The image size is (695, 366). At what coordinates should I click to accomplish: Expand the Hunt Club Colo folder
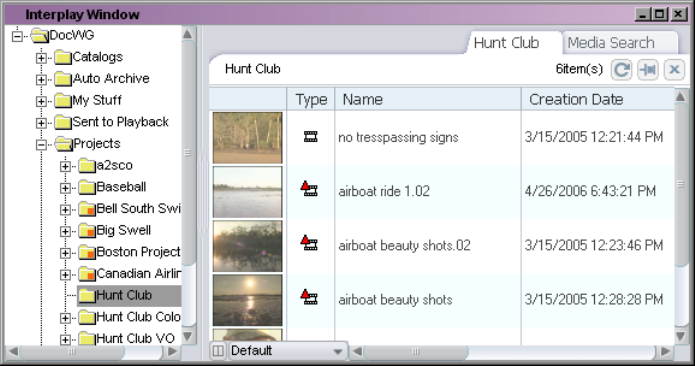point(65,319)
